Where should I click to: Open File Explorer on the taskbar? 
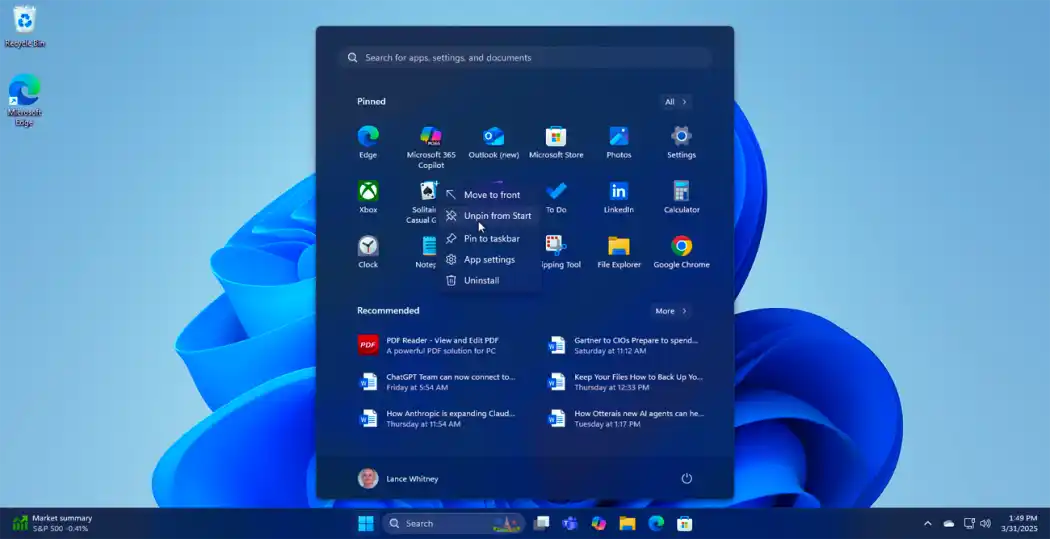tap(627, 524)
